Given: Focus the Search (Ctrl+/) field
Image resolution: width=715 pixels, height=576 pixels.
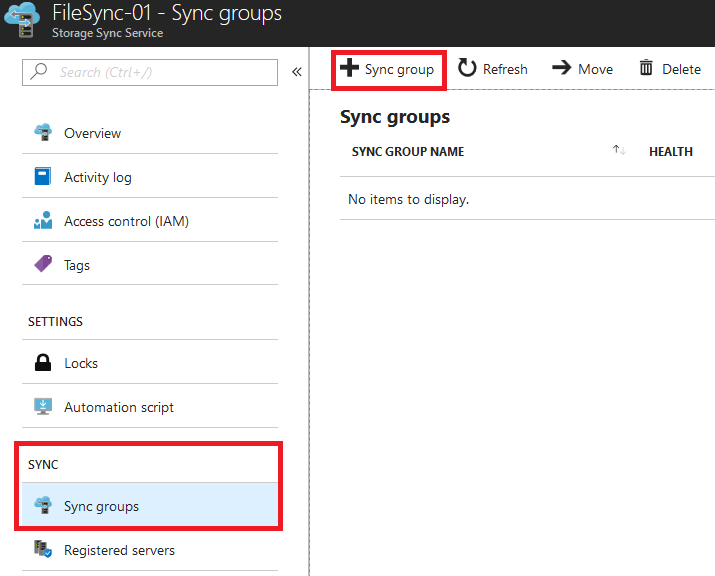Looking at the screenshot, I should pyautogui.click(x=150, y=72).
